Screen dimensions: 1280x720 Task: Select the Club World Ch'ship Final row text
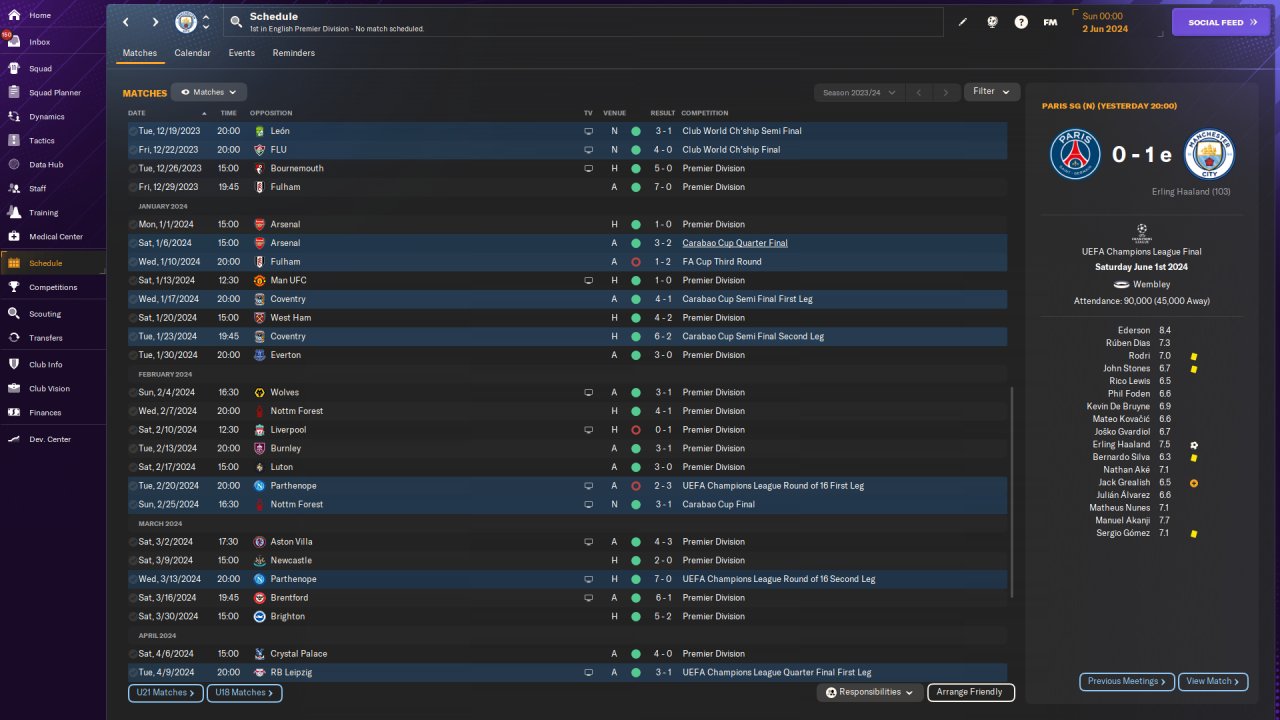[x=732, y=150]
